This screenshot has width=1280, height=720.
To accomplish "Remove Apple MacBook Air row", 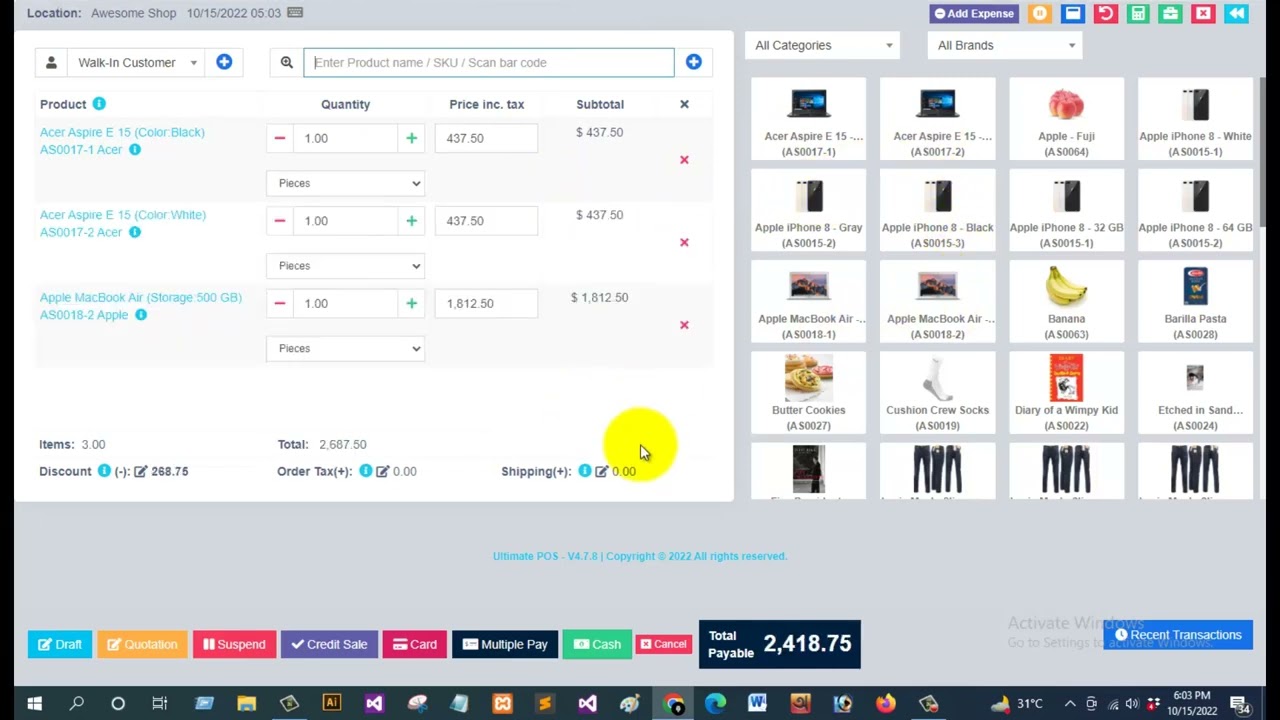I will coord(684,325).
